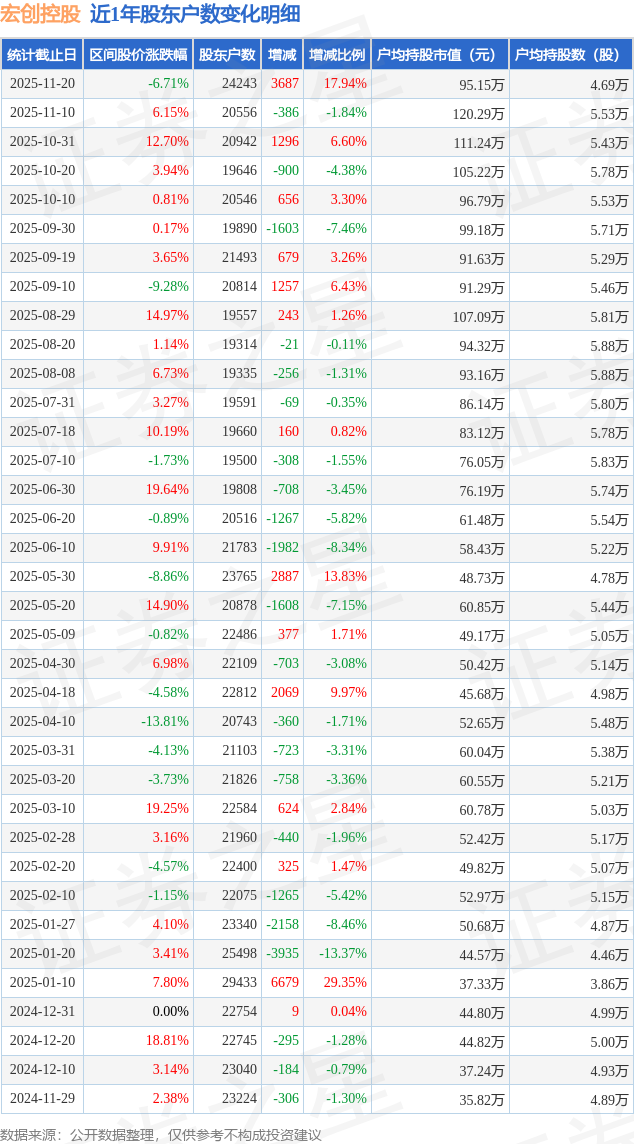Click the -13.81% price change cell
Viewport: 634px width, 1144px height.
point(165,722)
